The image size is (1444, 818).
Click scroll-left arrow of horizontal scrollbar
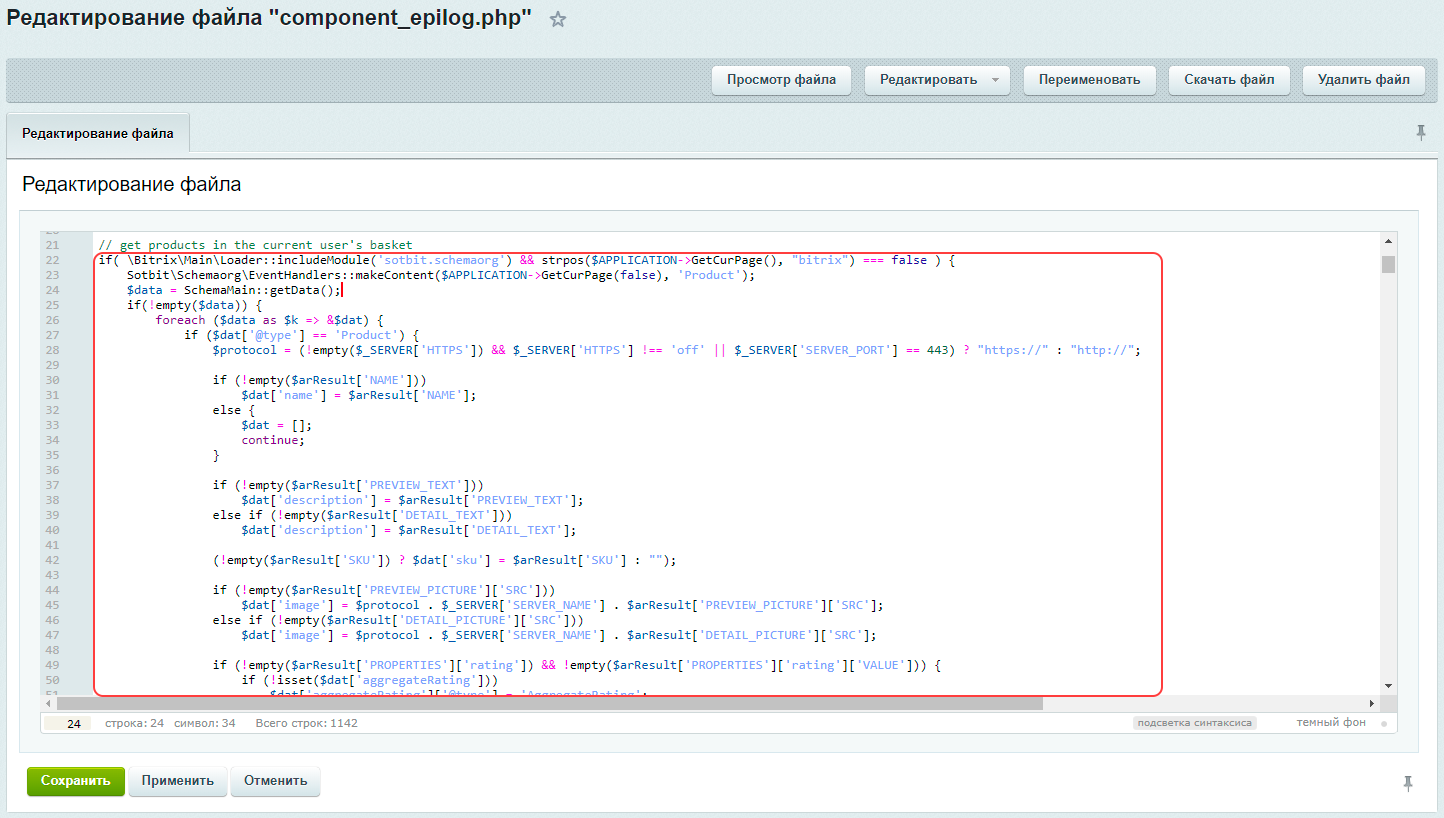(x=50, y=703)
